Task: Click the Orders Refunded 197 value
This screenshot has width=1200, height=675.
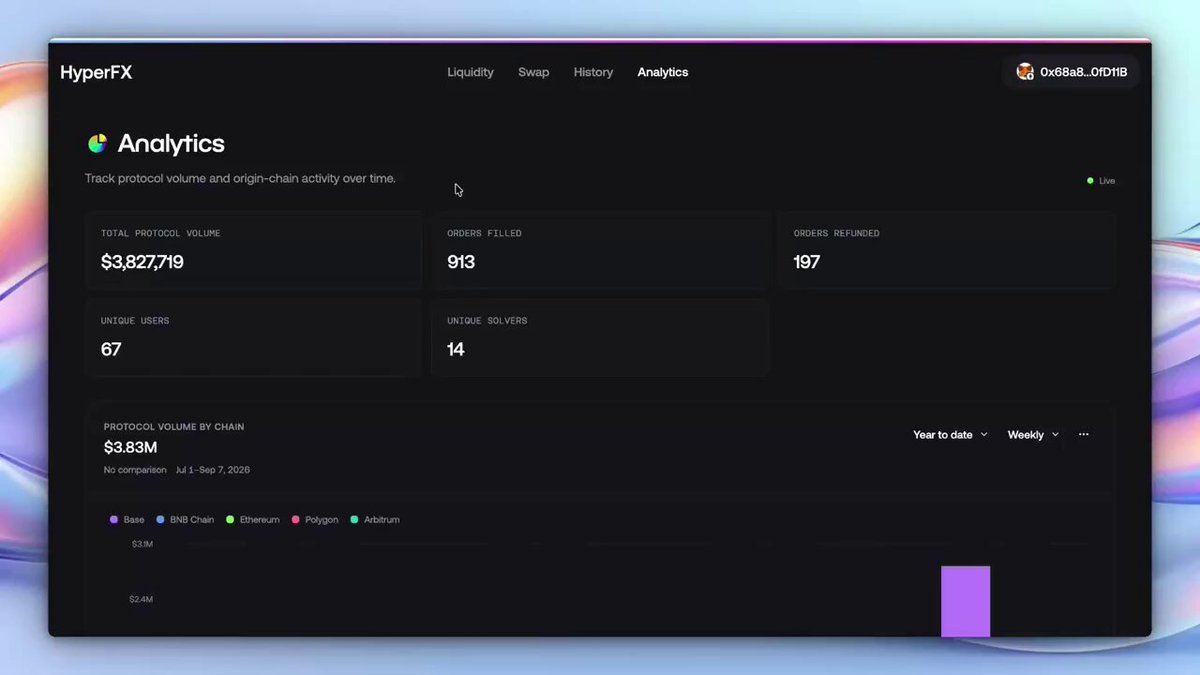Action: pos(807,262)
